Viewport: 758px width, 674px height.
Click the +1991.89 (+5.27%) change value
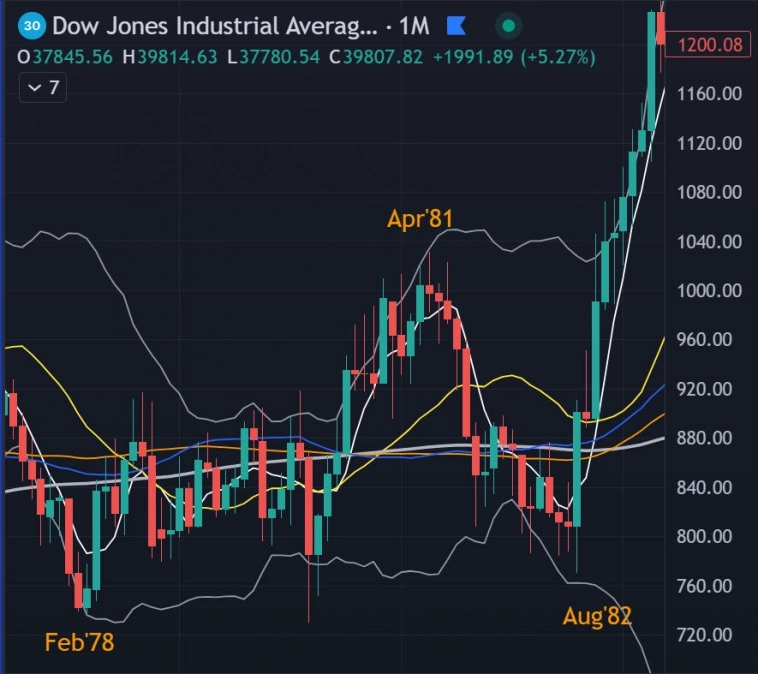(504, 57)
